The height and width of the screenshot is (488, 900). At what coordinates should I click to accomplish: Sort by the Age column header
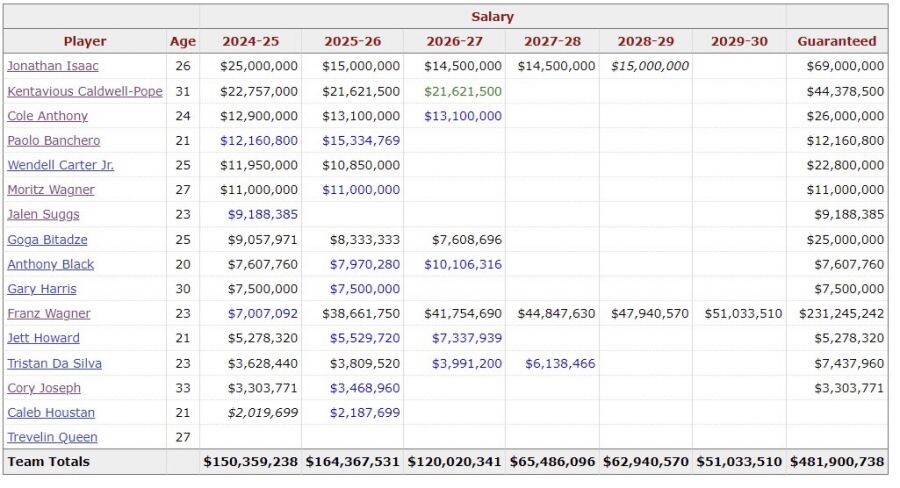183,41
